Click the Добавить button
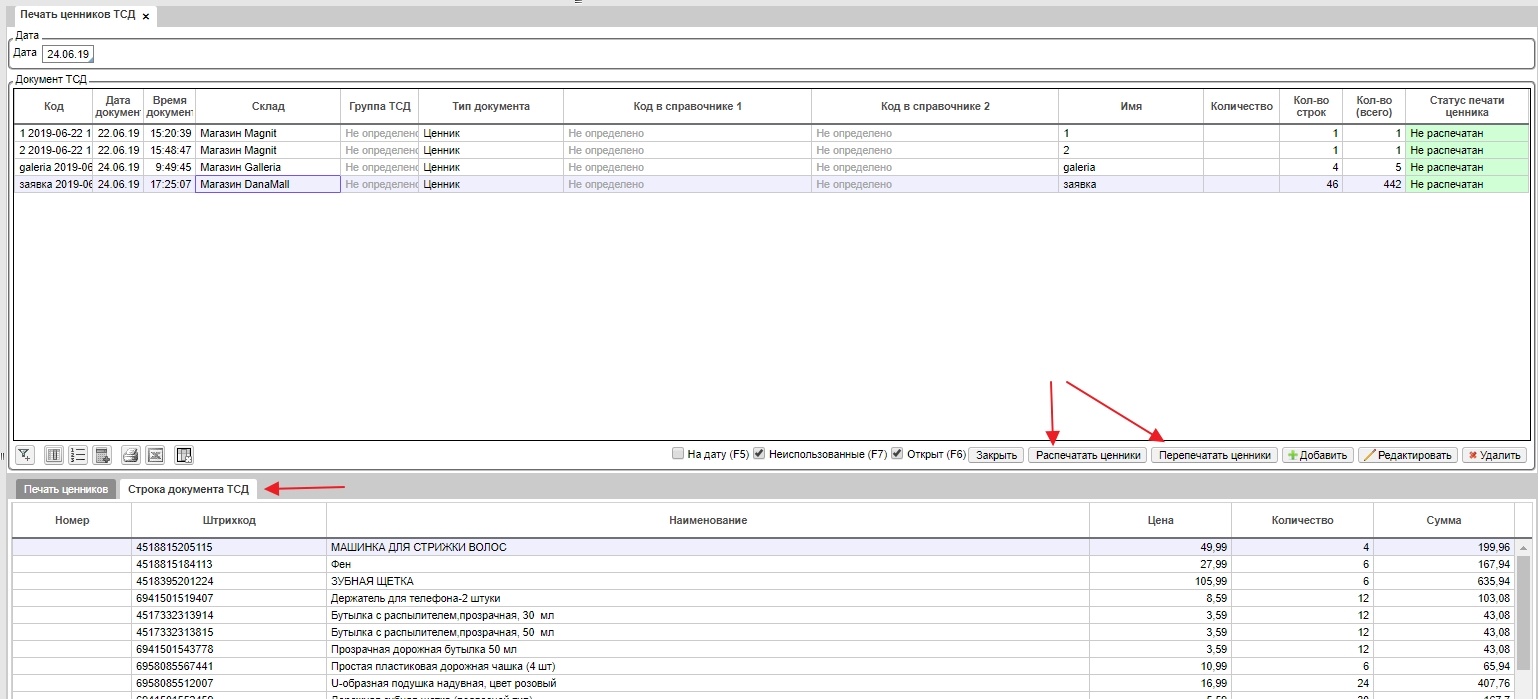The image size is (1538, 699). pyautogui.click(x=1318, y=455)
